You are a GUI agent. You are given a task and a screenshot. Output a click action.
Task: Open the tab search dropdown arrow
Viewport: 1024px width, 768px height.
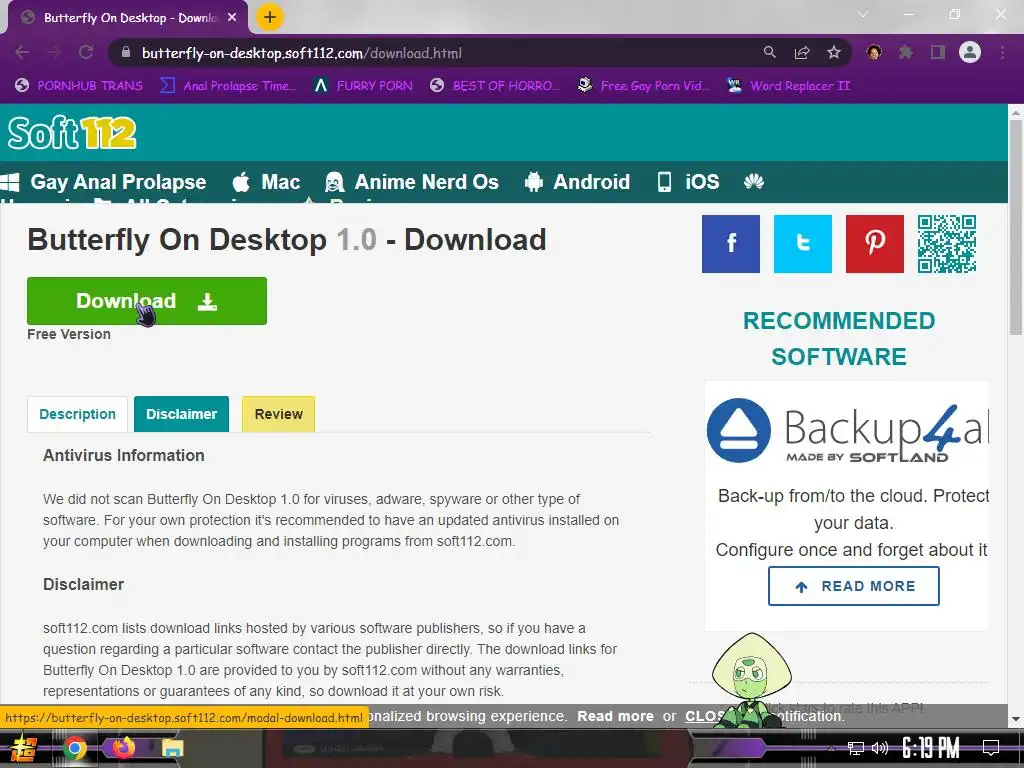[x=863, y=14]
